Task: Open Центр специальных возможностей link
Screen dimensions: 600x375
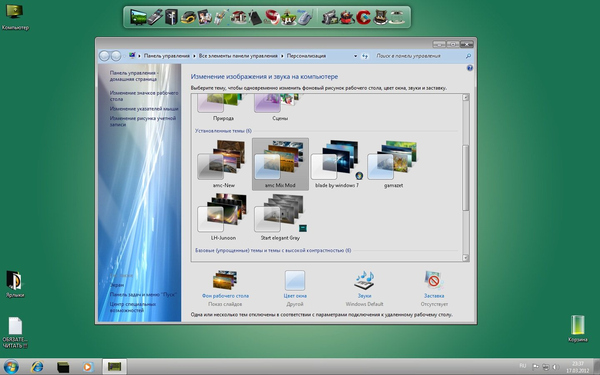Action: pos(133,307)
